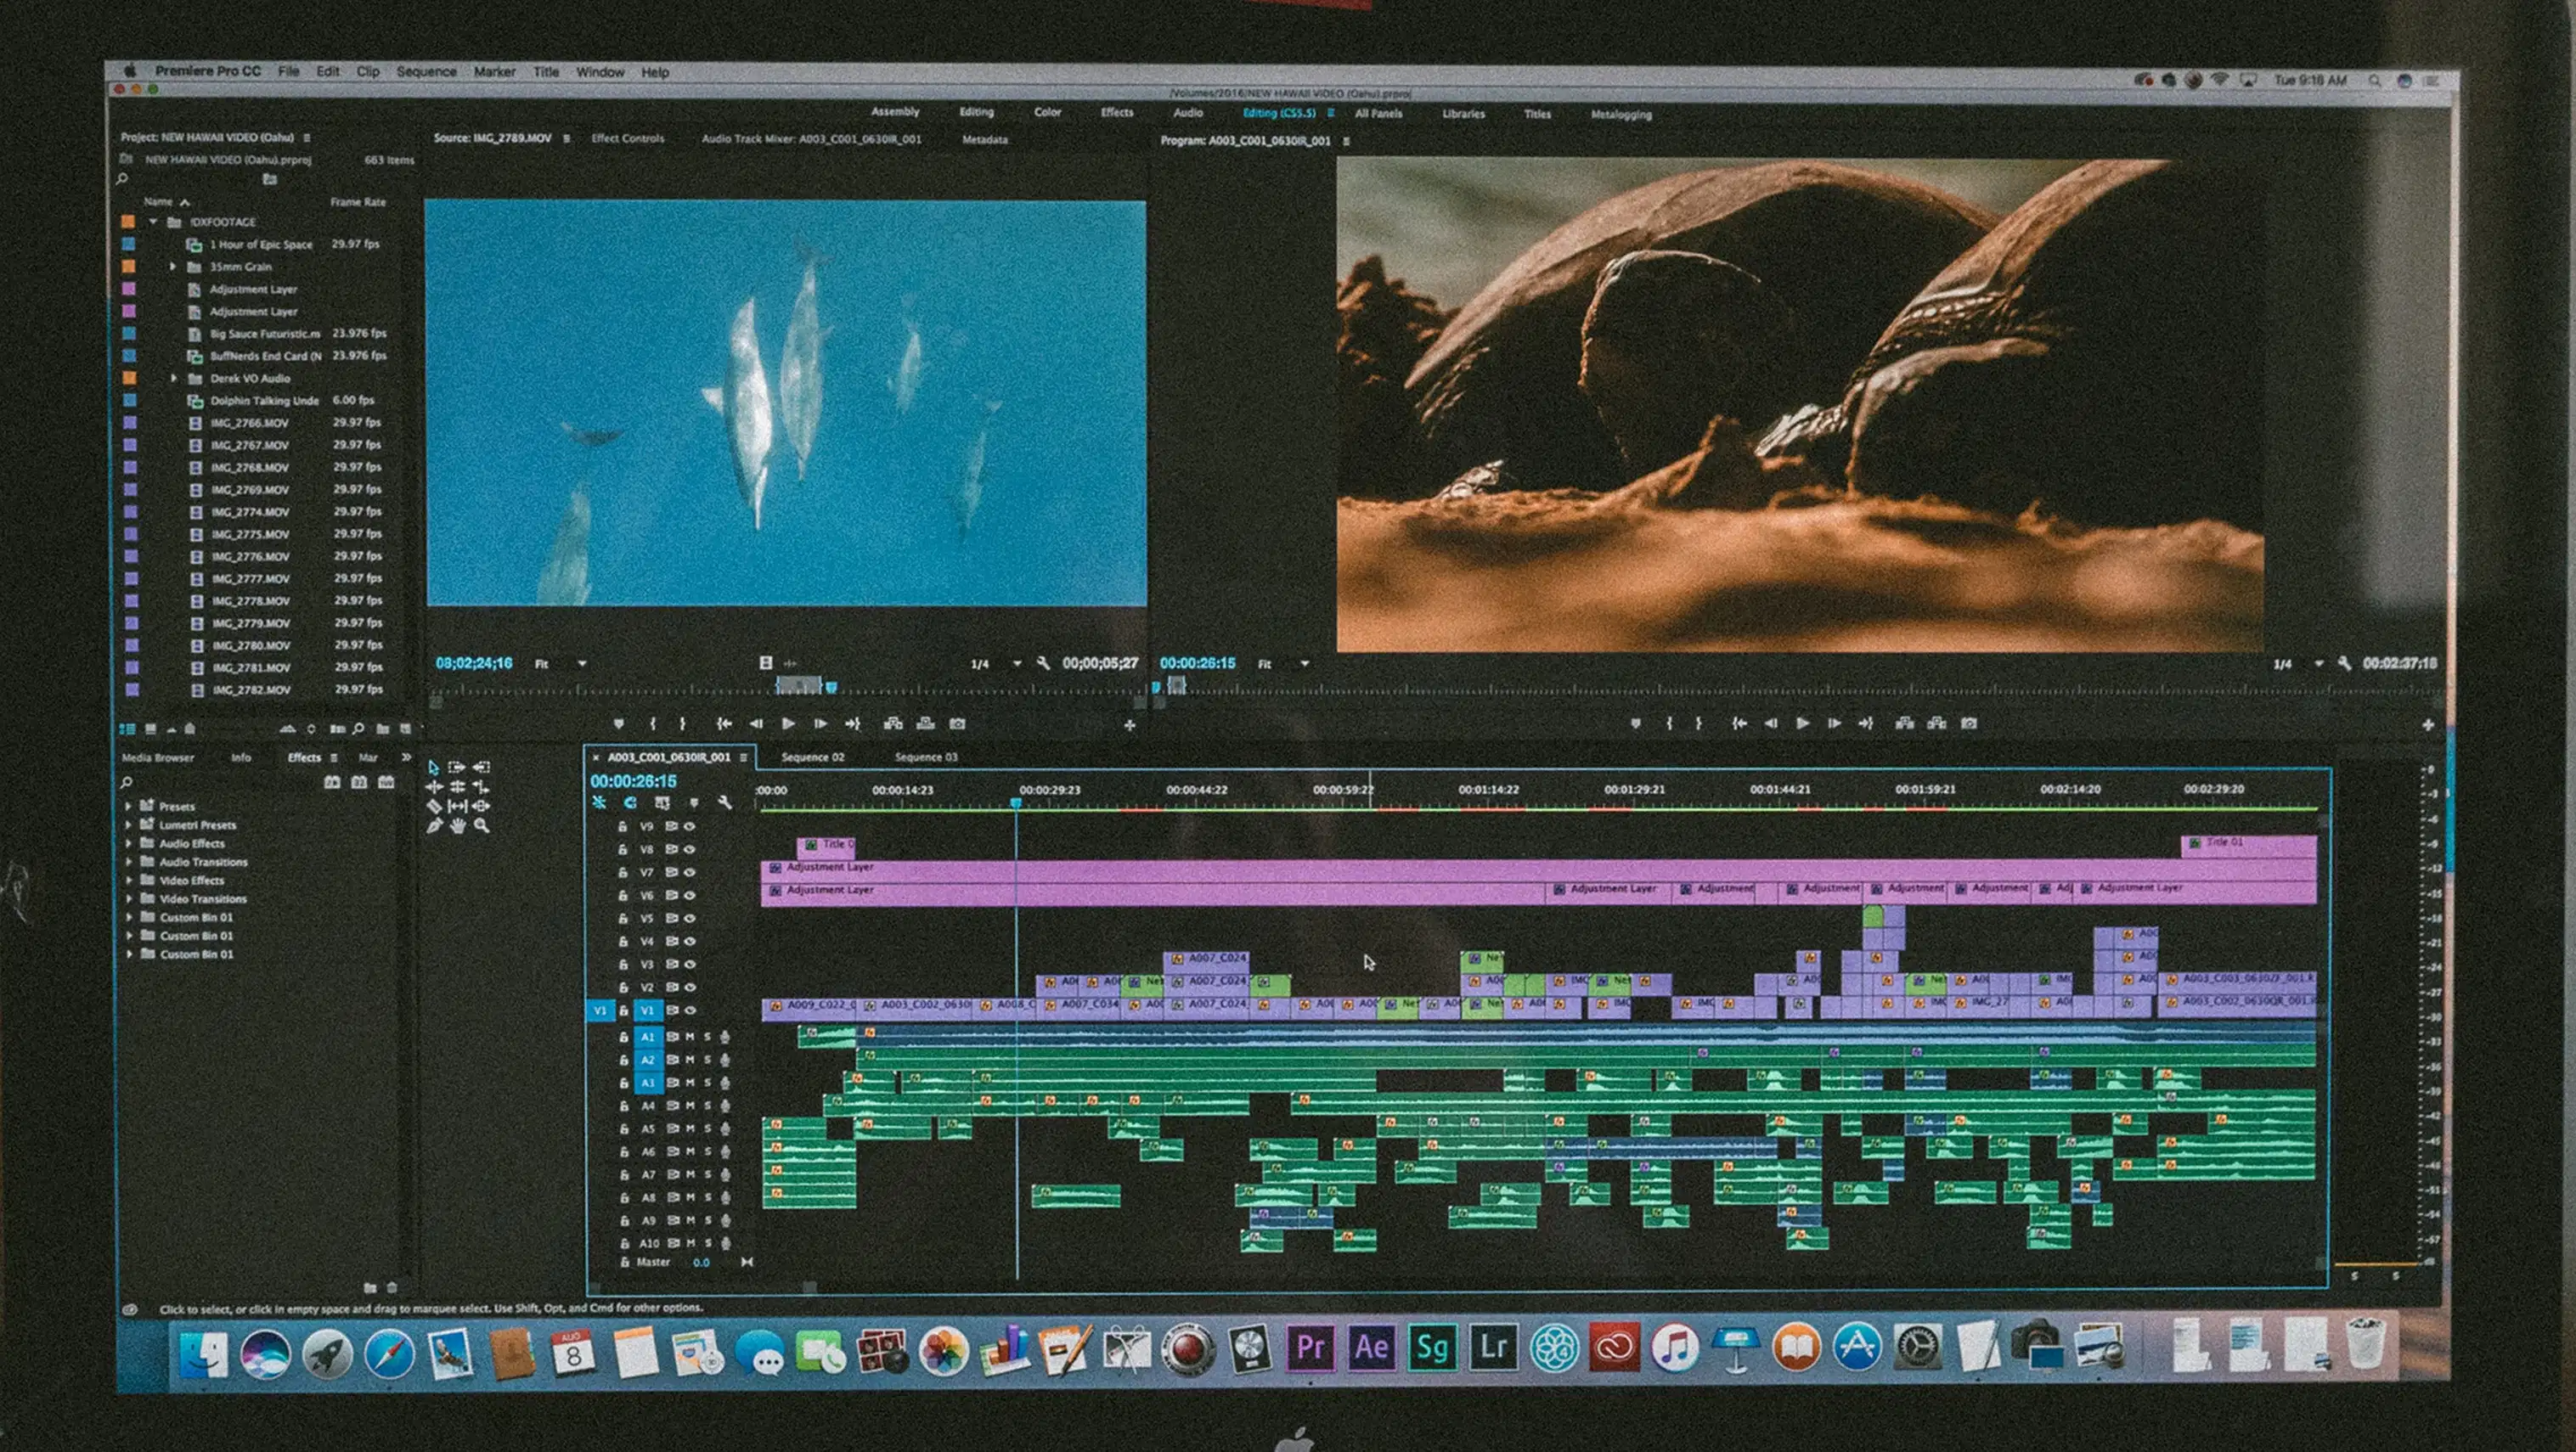The width and height of the screenshot is (2576, 1452).
Task: Click Lift button in Program monitor
Action: click(1904, 723)
